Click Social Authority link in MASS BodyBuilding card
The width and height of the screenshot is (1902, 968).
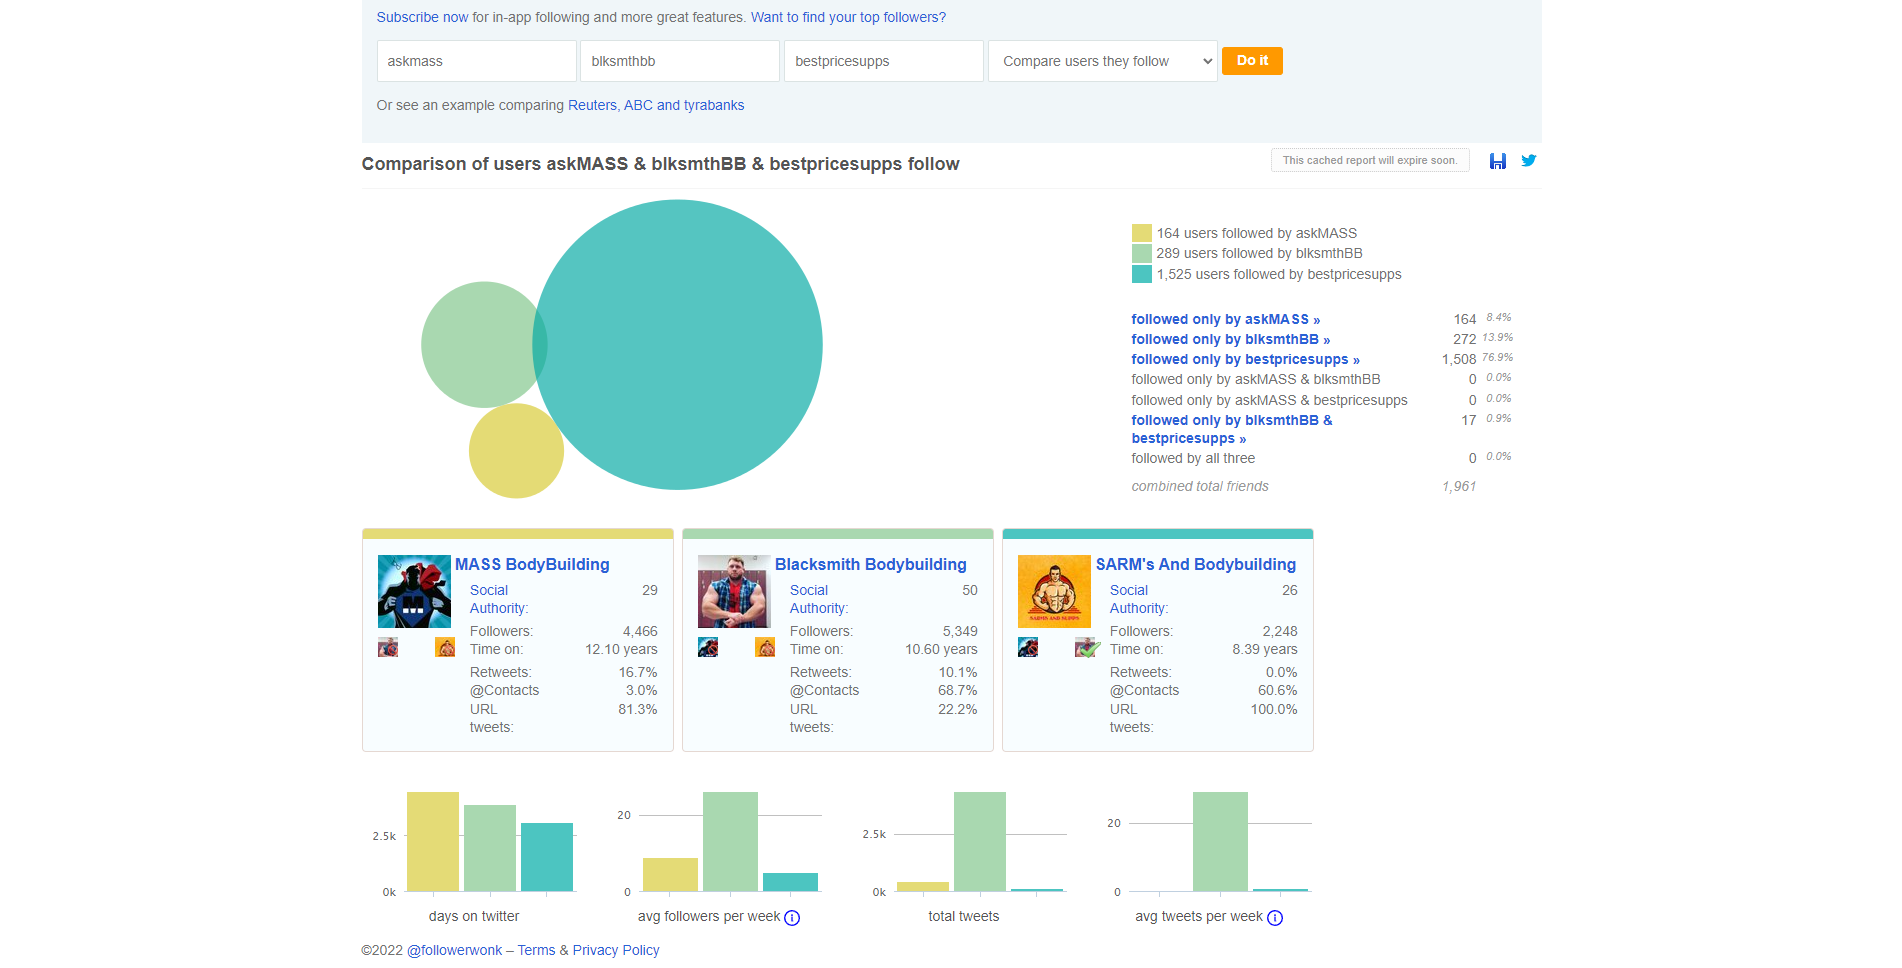pyautogui.click(x=499, y=599)
